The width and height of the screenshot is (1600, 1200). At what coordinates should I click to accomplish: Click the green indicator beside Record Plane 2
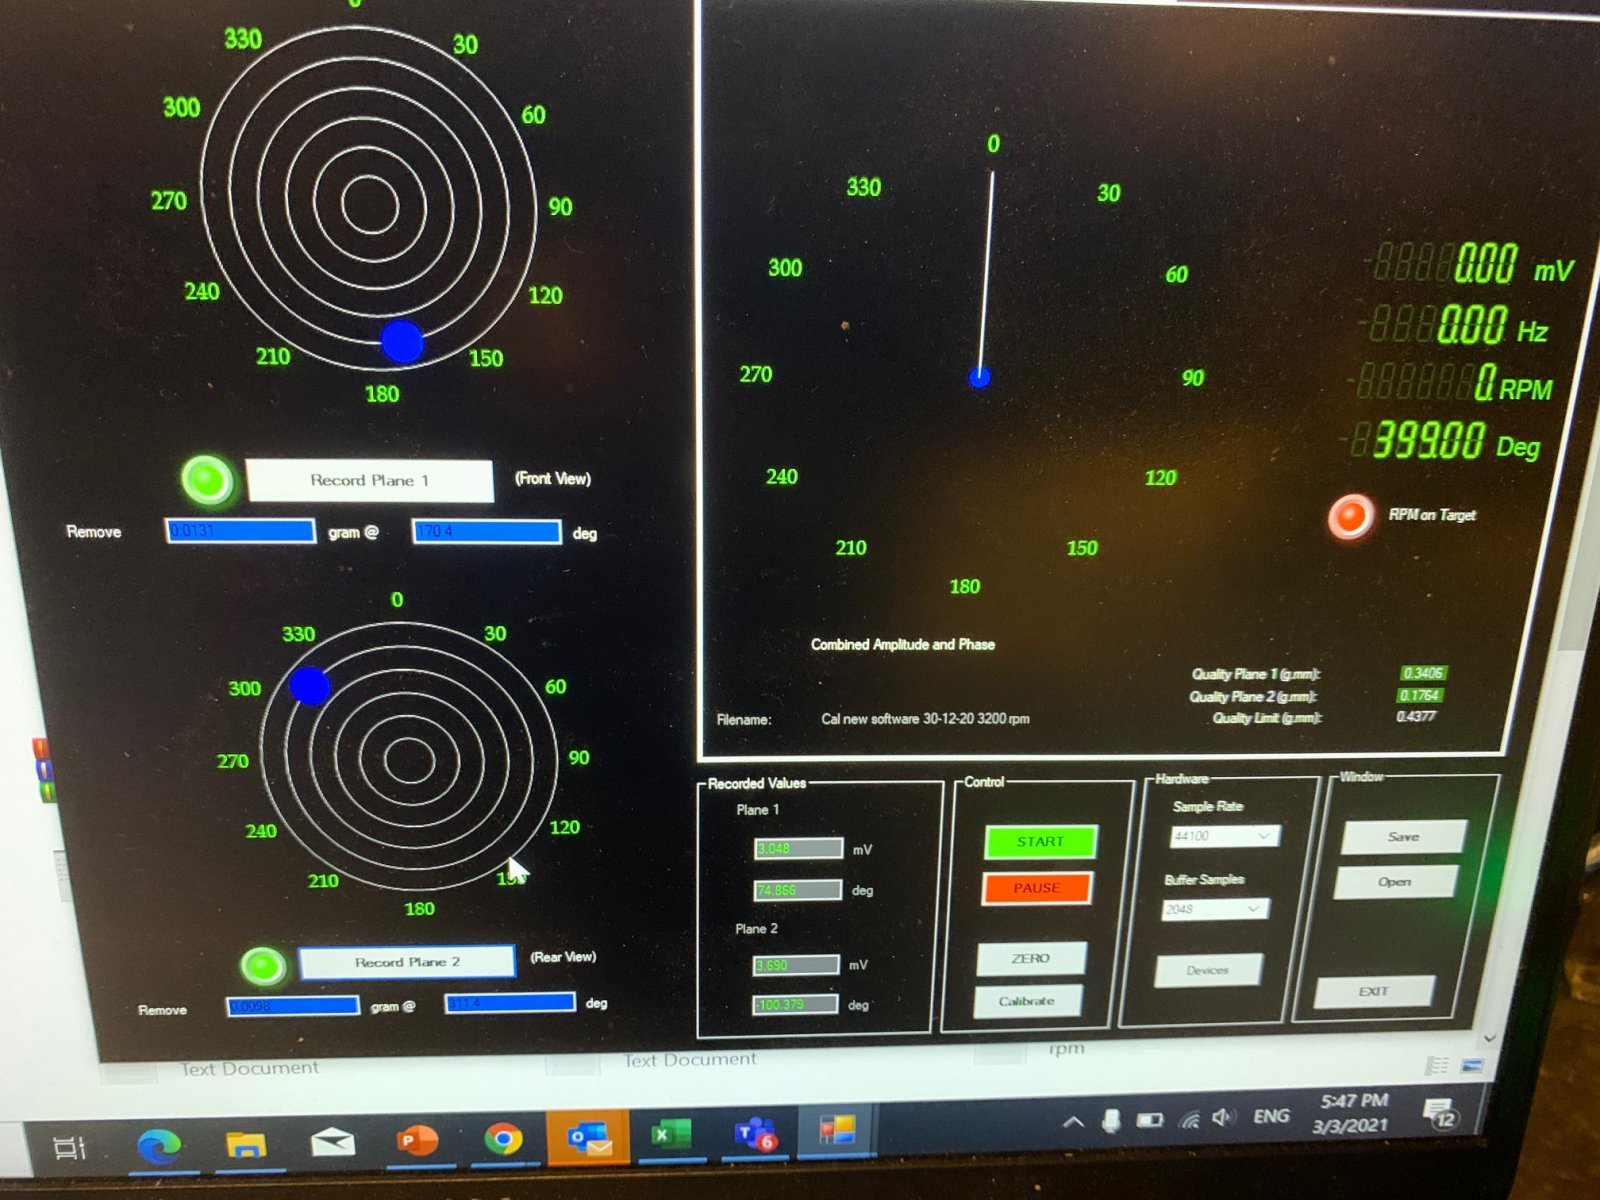tap(264, 965)
